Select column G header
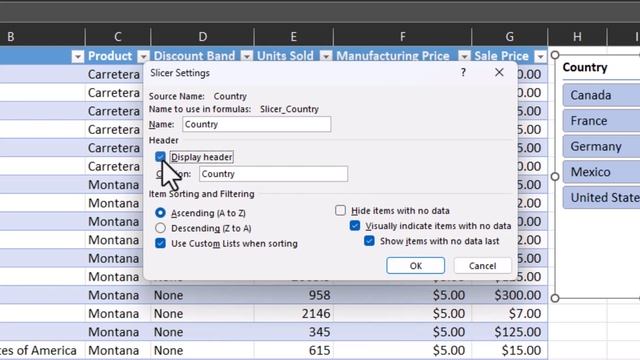The image size is (640, 360). coord(509,37)
